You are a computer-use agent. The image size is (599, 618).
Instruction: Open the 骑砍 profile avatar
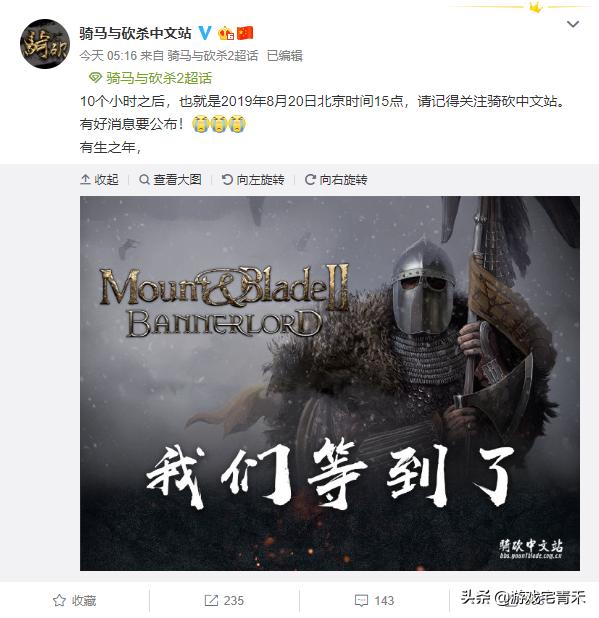tap(45, 44)
